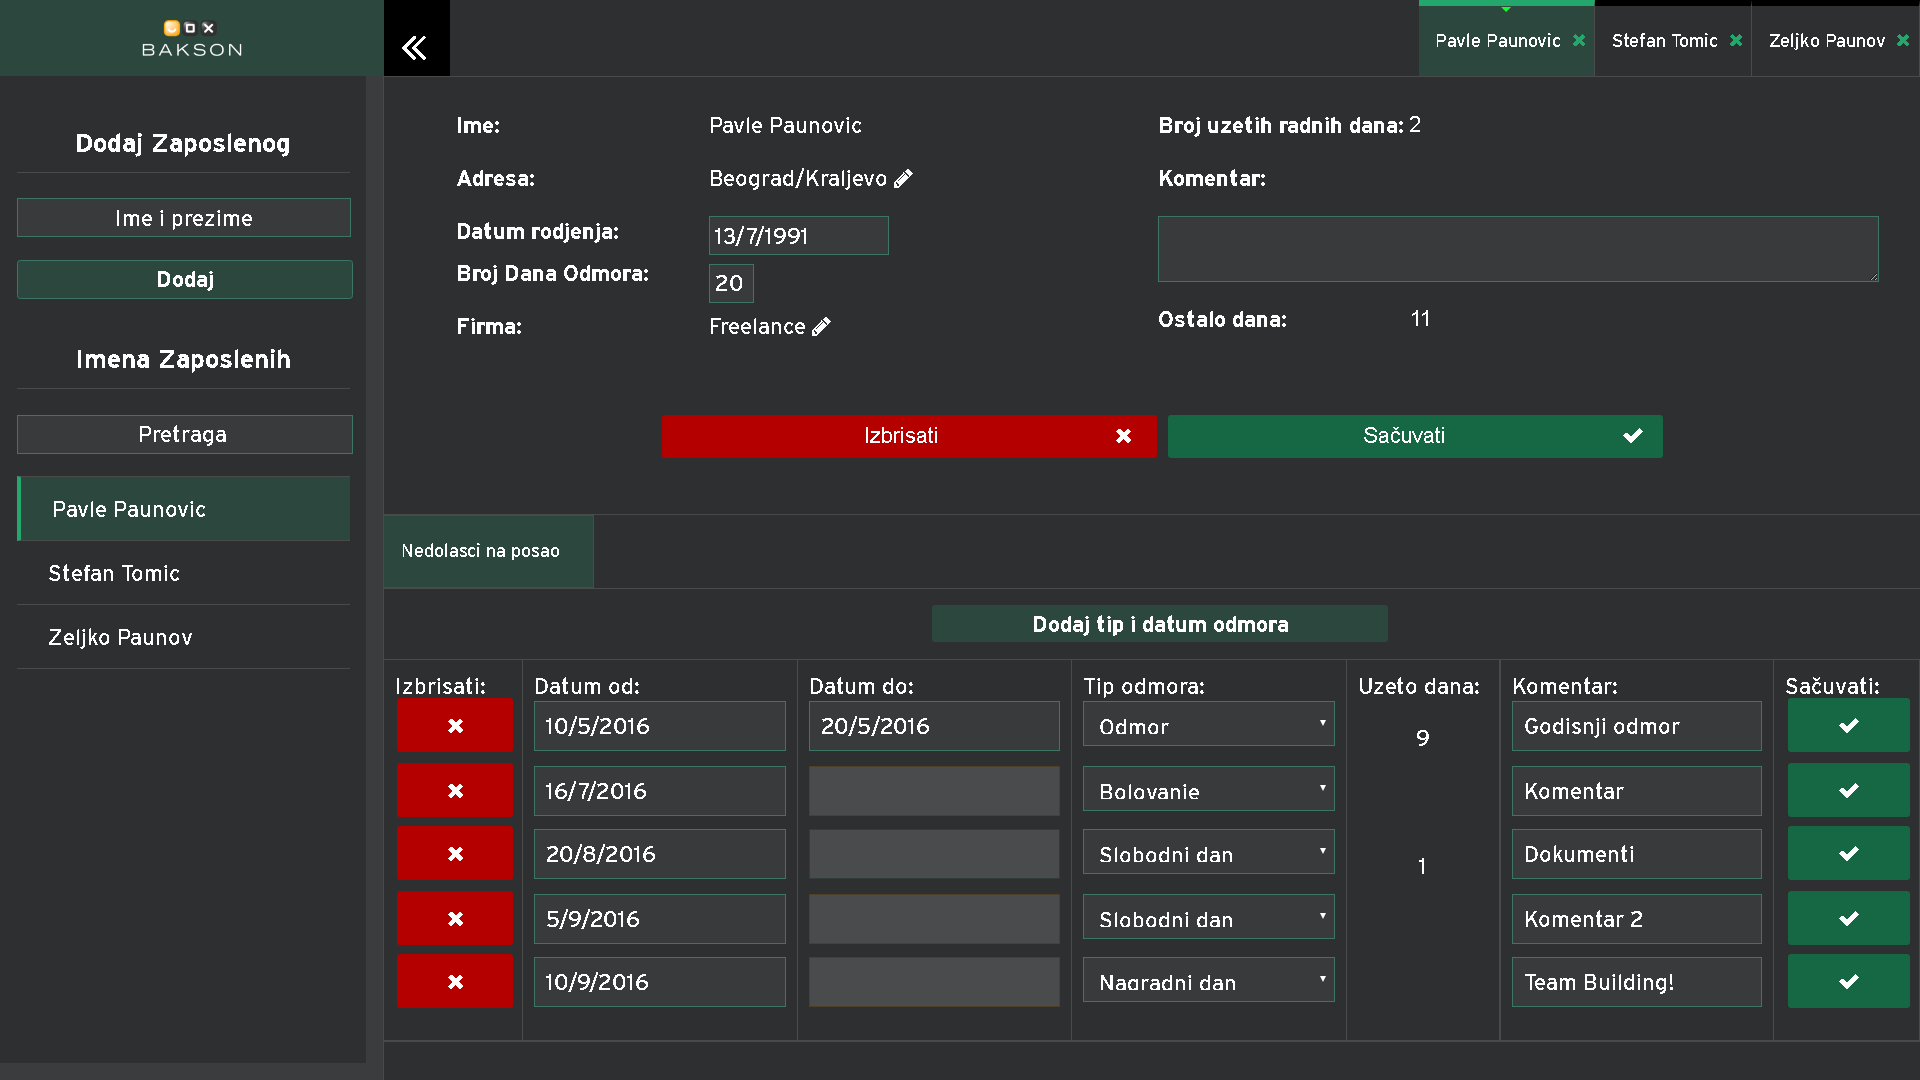
Task: Click the Komentar text area
Action: (1518, 249)
